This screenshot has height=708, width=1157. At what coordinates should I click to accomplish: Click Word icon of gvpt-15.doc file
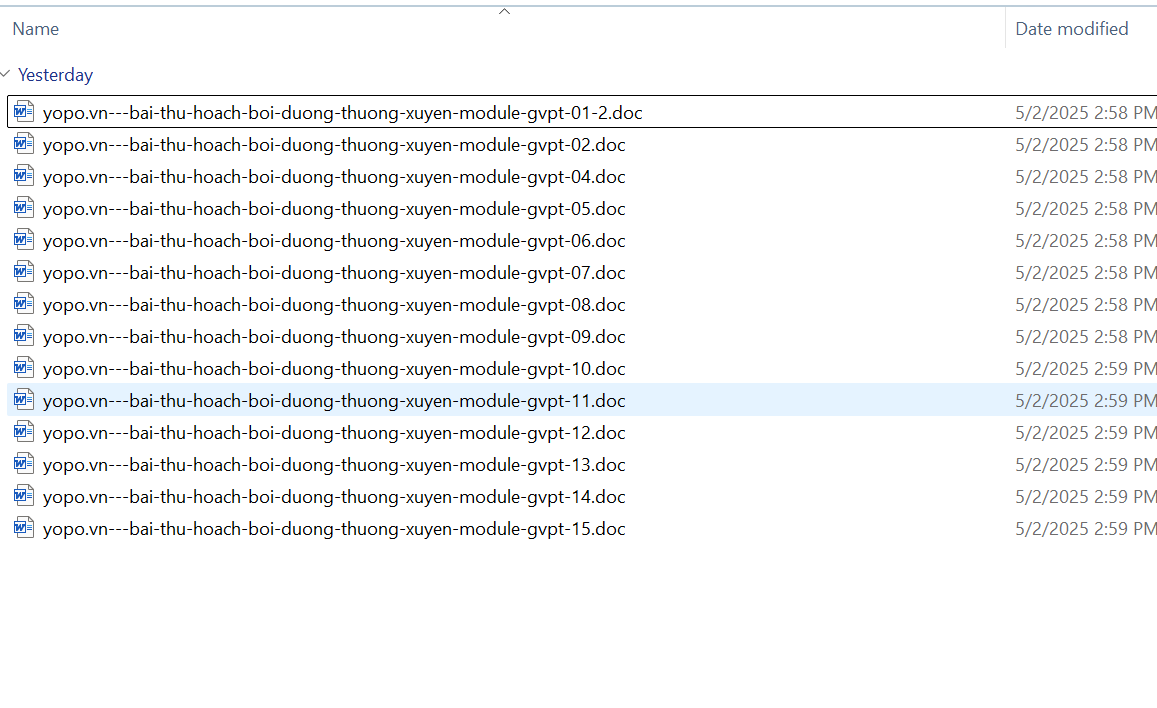[24, 528]
